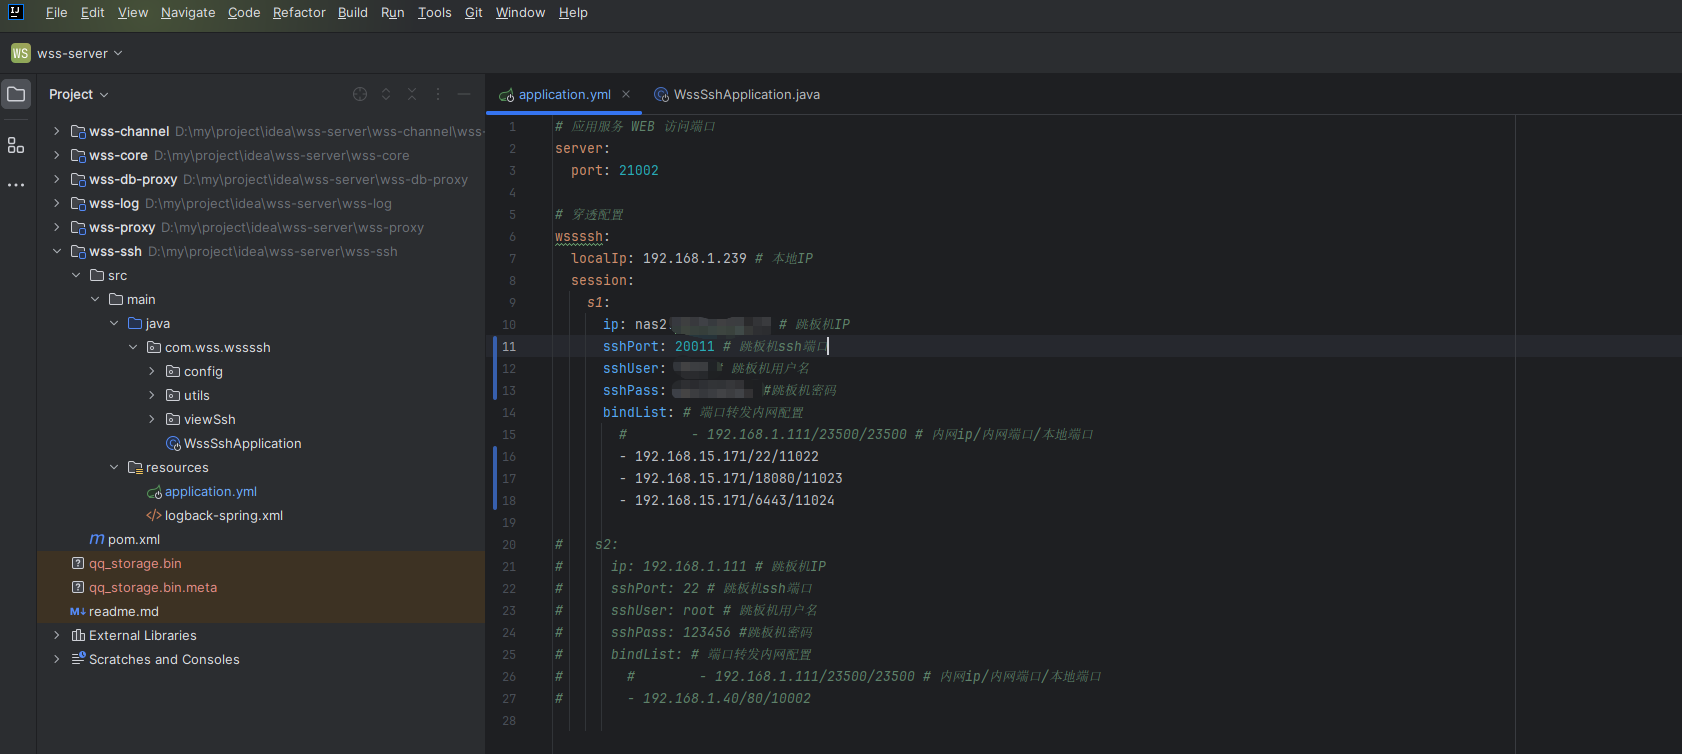Image resolution: width=1682 pixels, height=754 pixels.
Task: Click Collapse All in Project panel
Action: (x=412, y=94)
